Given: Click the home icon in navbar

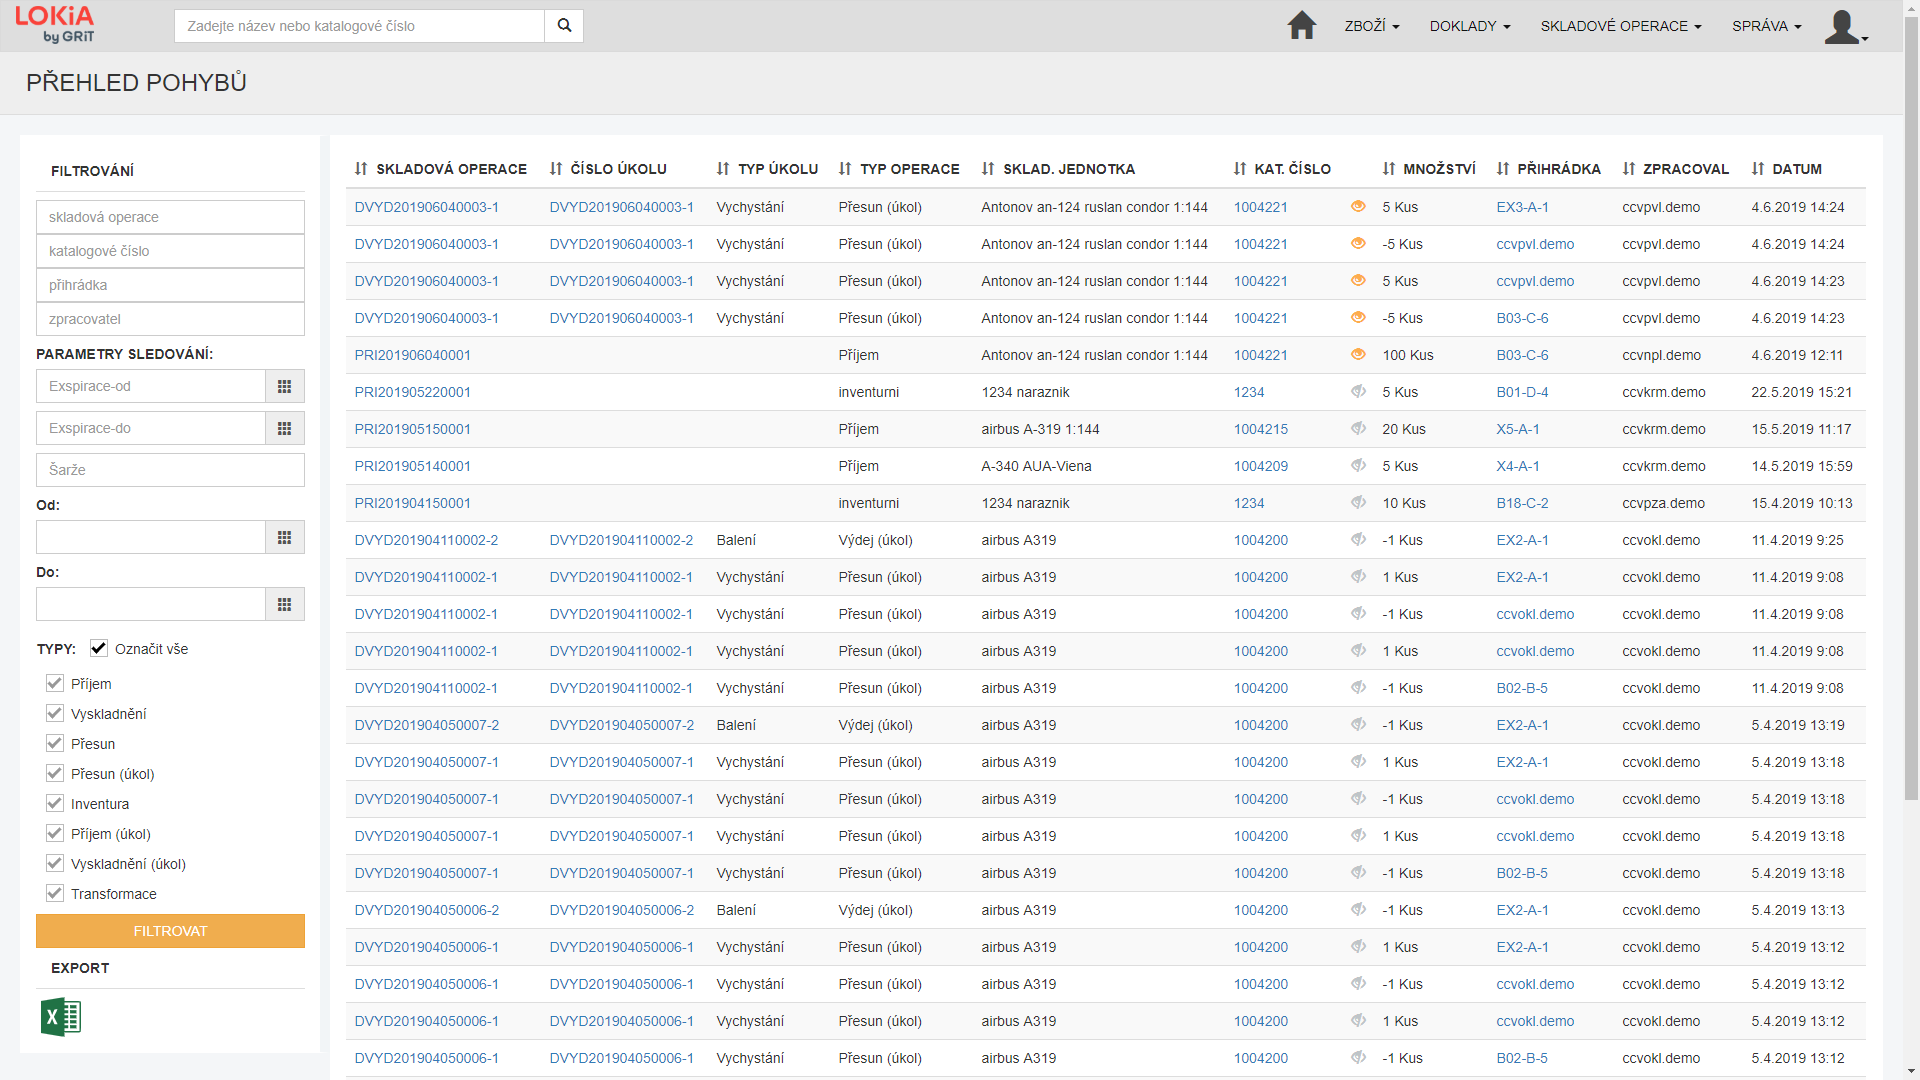Looking at the screenshot, I should [1301, 26].
